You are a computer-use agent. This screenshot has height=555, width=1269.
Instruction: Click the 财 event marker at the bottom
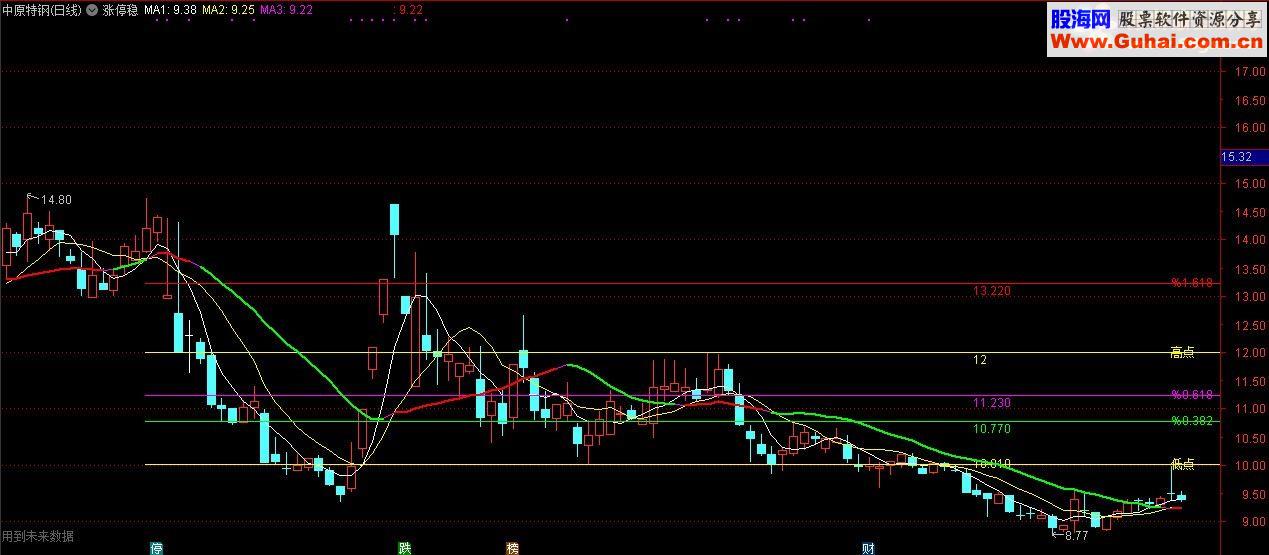click(x=868, y=548)
